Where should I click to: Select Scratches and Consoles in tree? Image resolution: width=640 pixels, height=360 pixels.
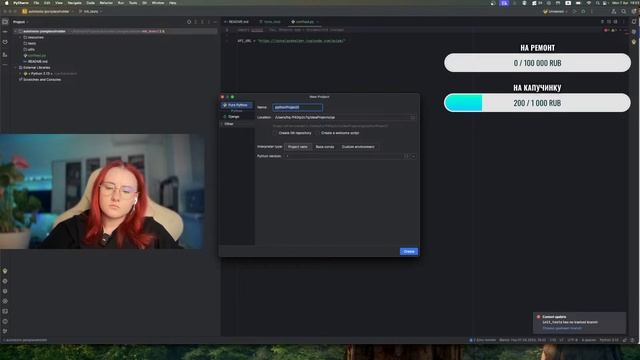click(42, 80)
